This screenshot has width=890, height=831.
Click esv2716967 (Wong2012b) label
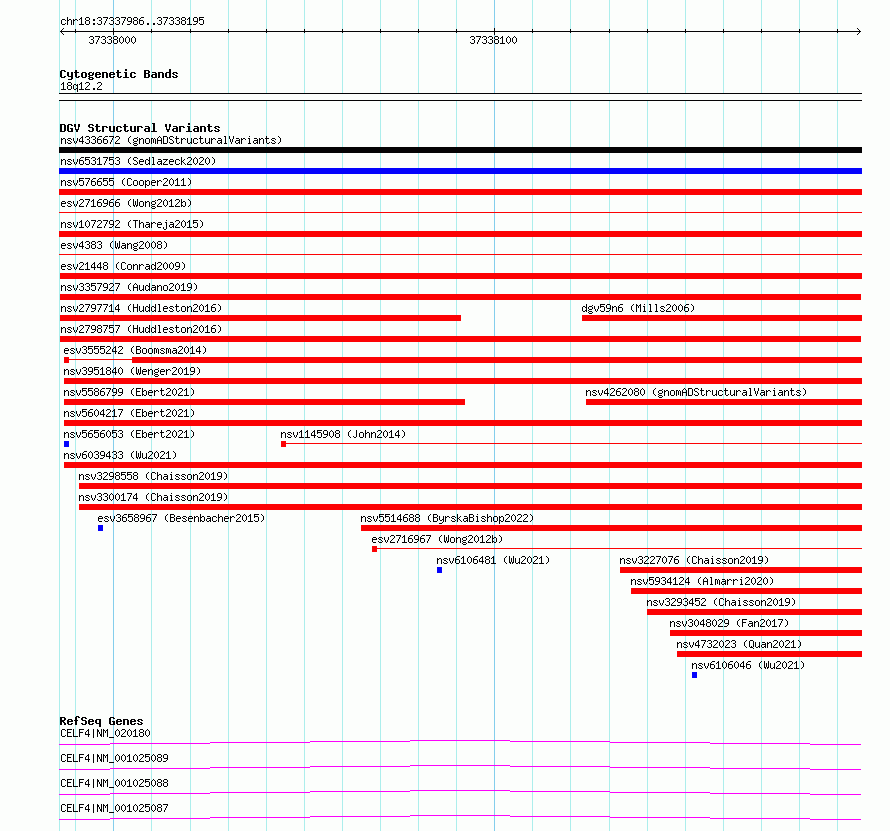tap(437, 539)
